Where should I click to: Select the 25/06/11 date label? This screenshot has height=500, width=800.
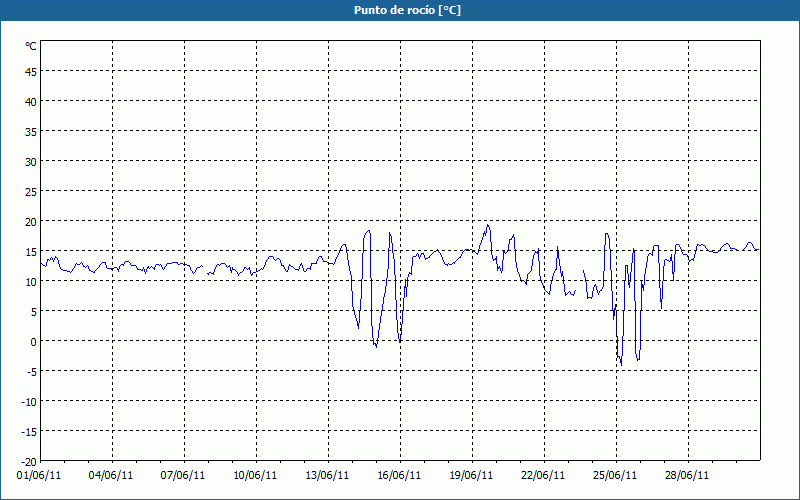[x=615, y=476]
